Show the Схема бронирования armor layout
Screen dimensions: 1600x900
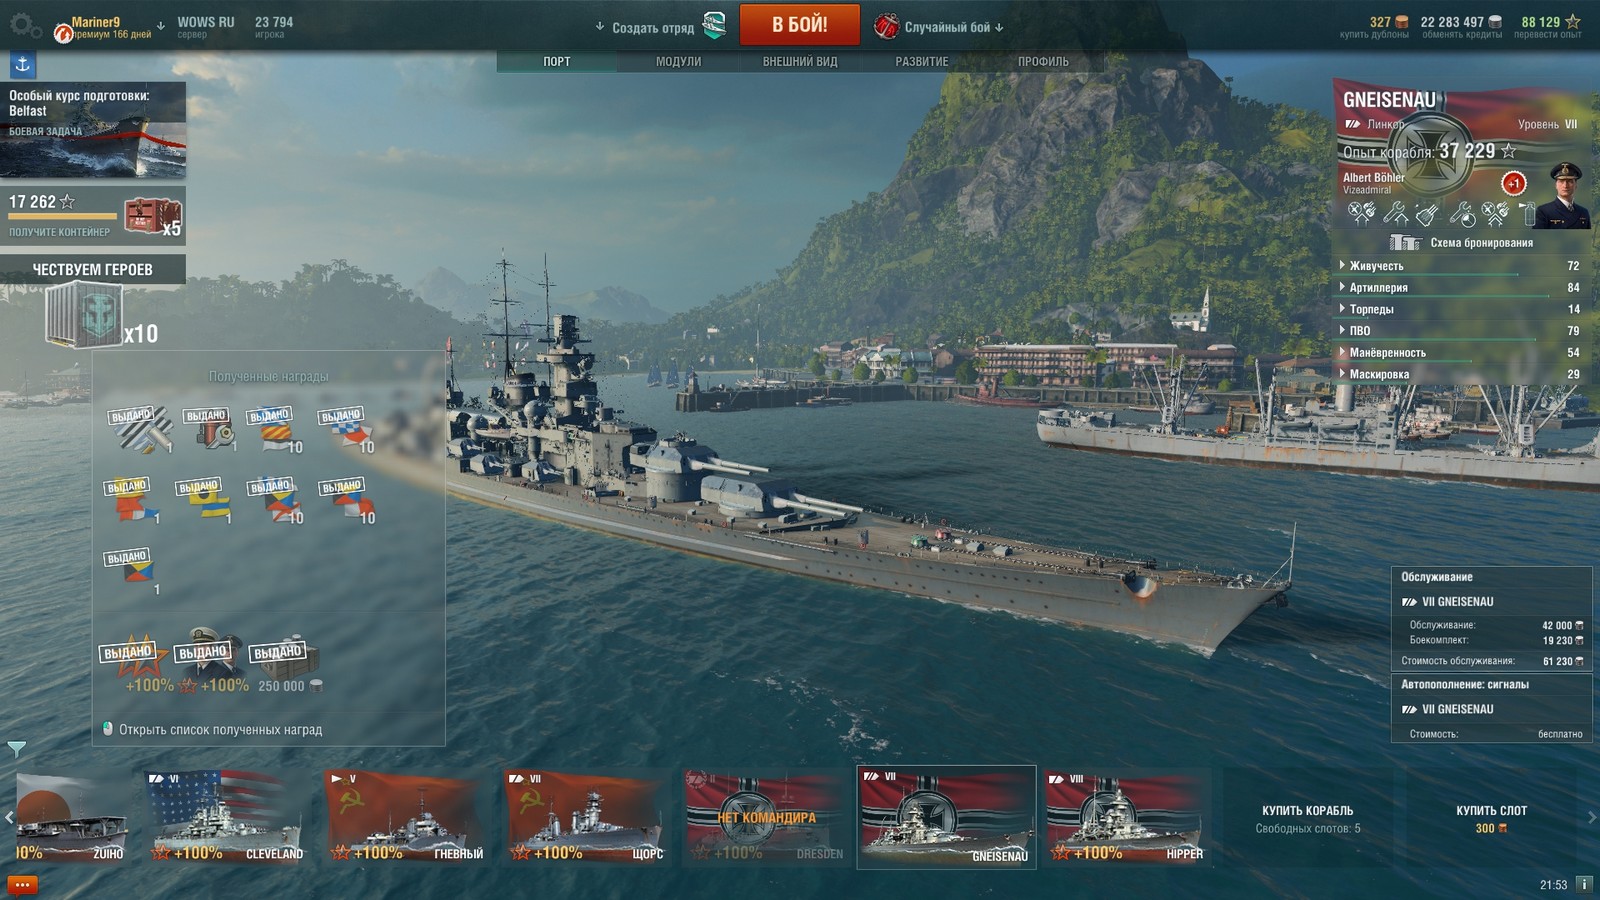click(1461, 243)
